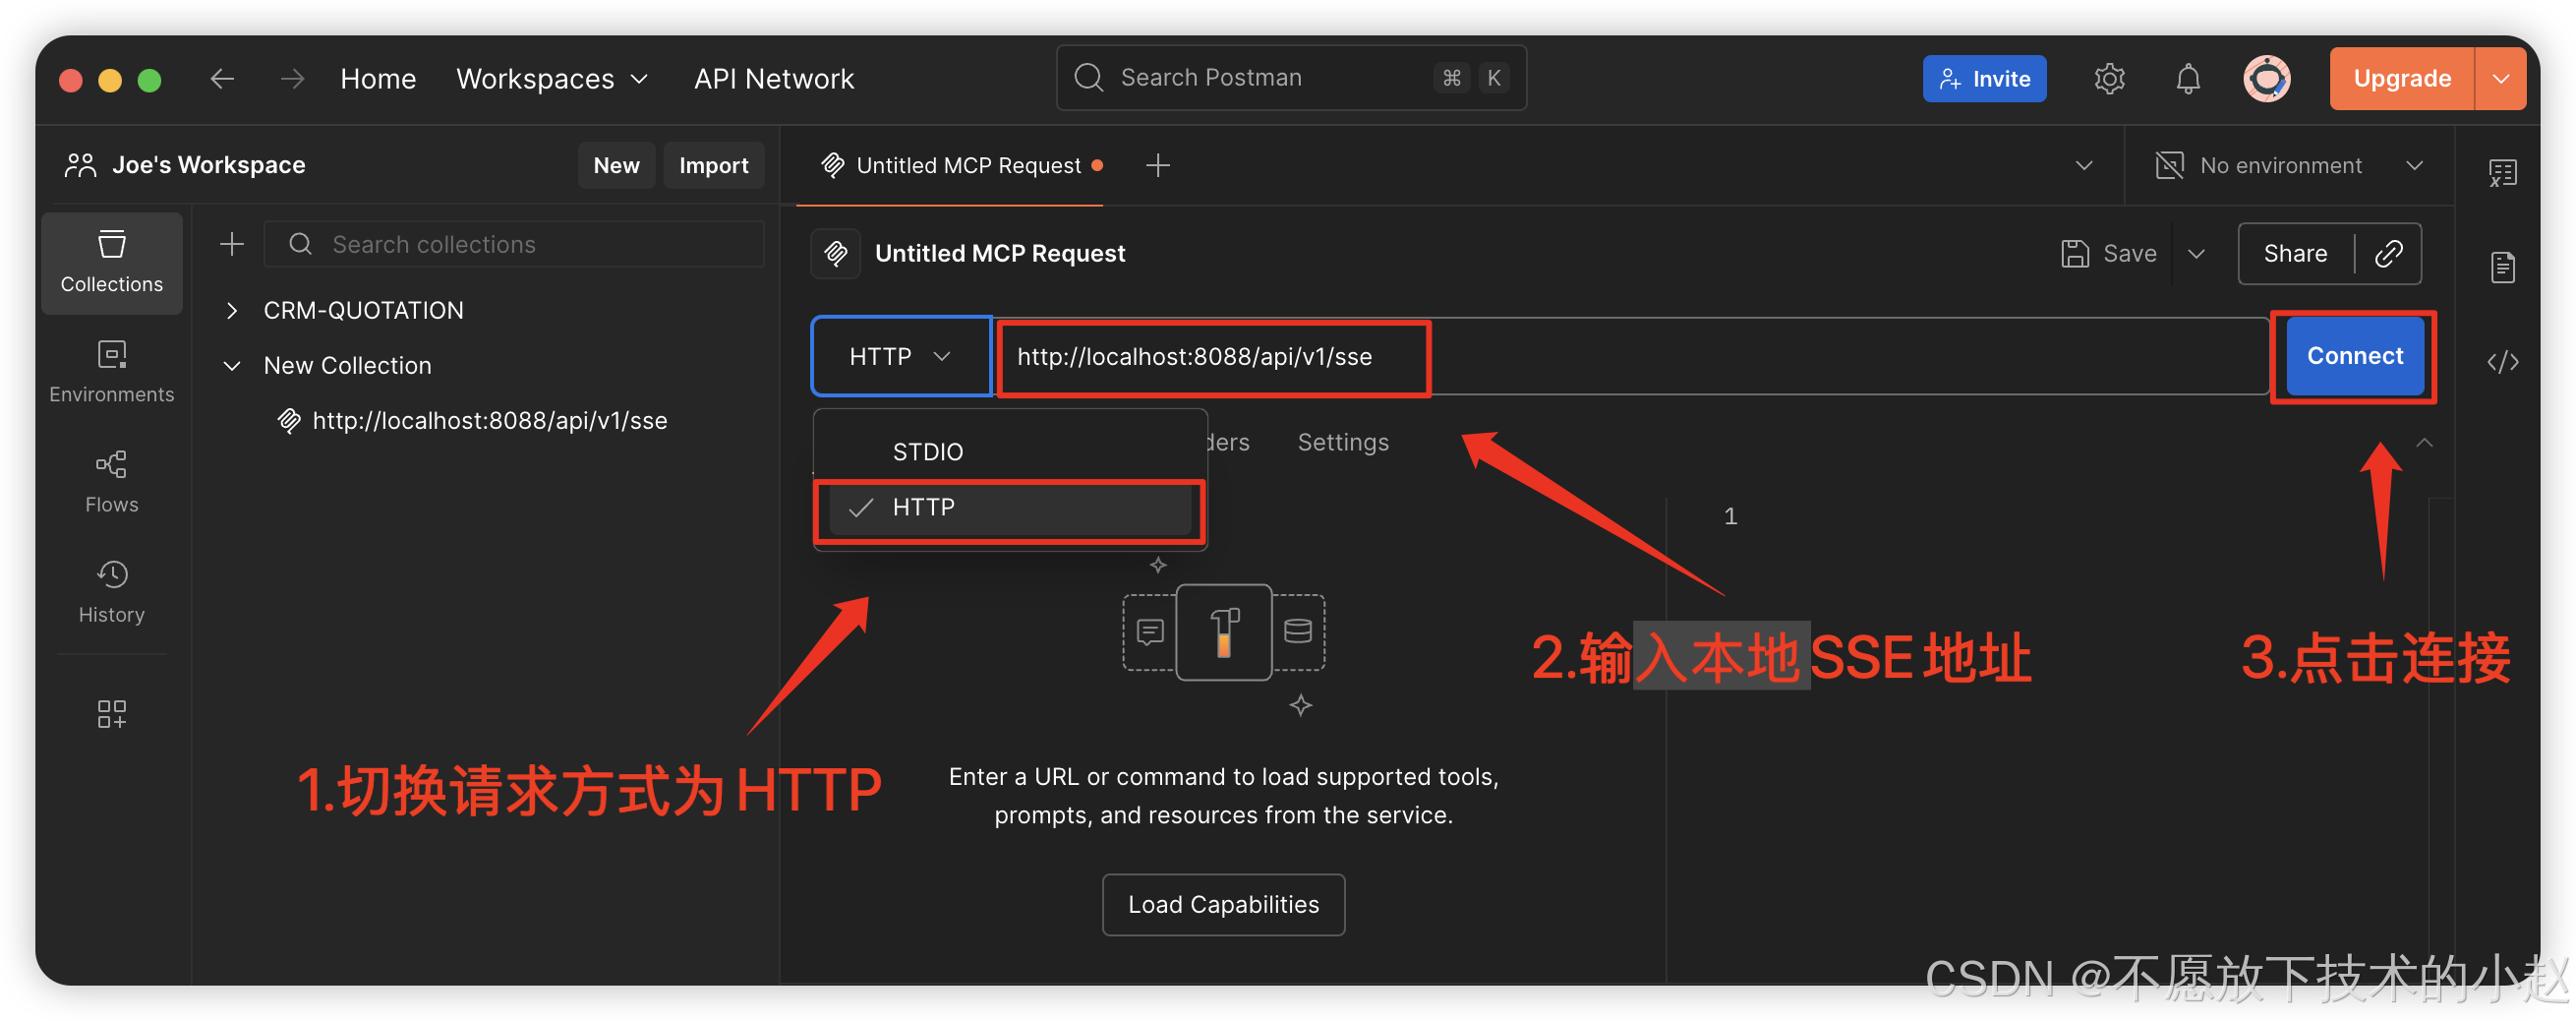
Task: Collapse the request pane chevron
Action: [x=2423, y=442]
